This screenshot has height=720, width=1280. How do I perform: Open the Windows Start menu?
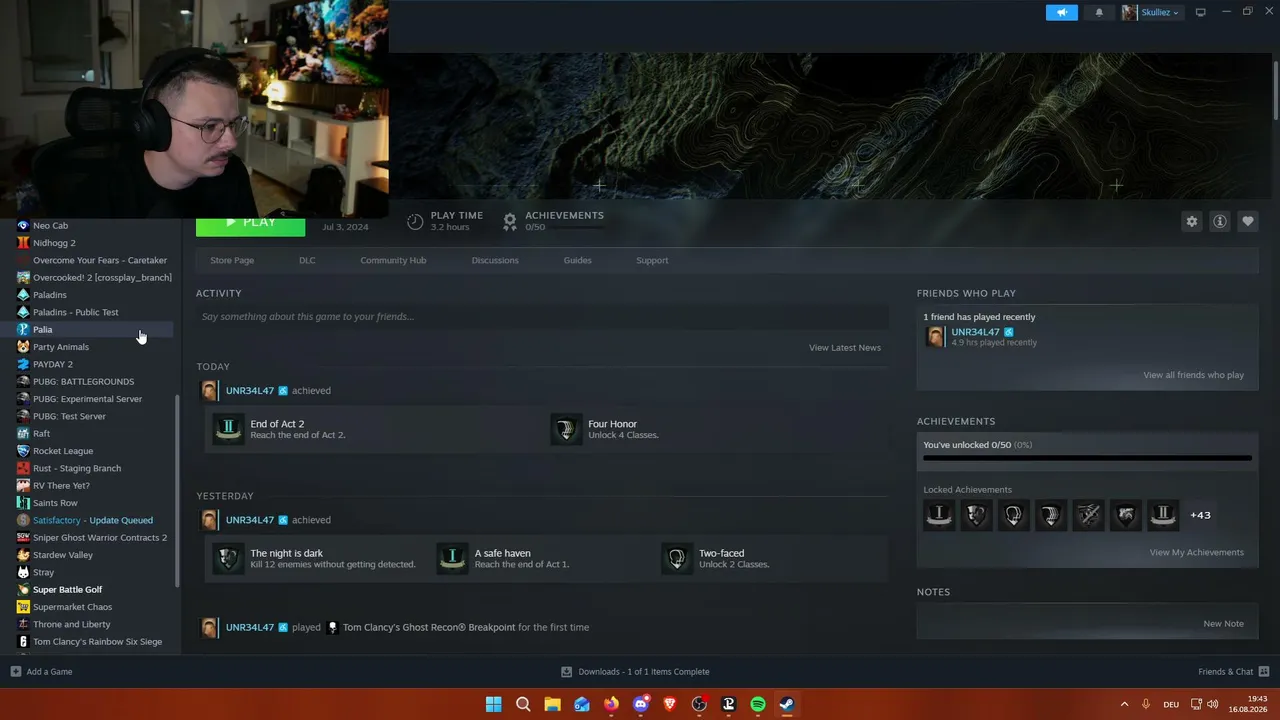click(x=493, y=704)
